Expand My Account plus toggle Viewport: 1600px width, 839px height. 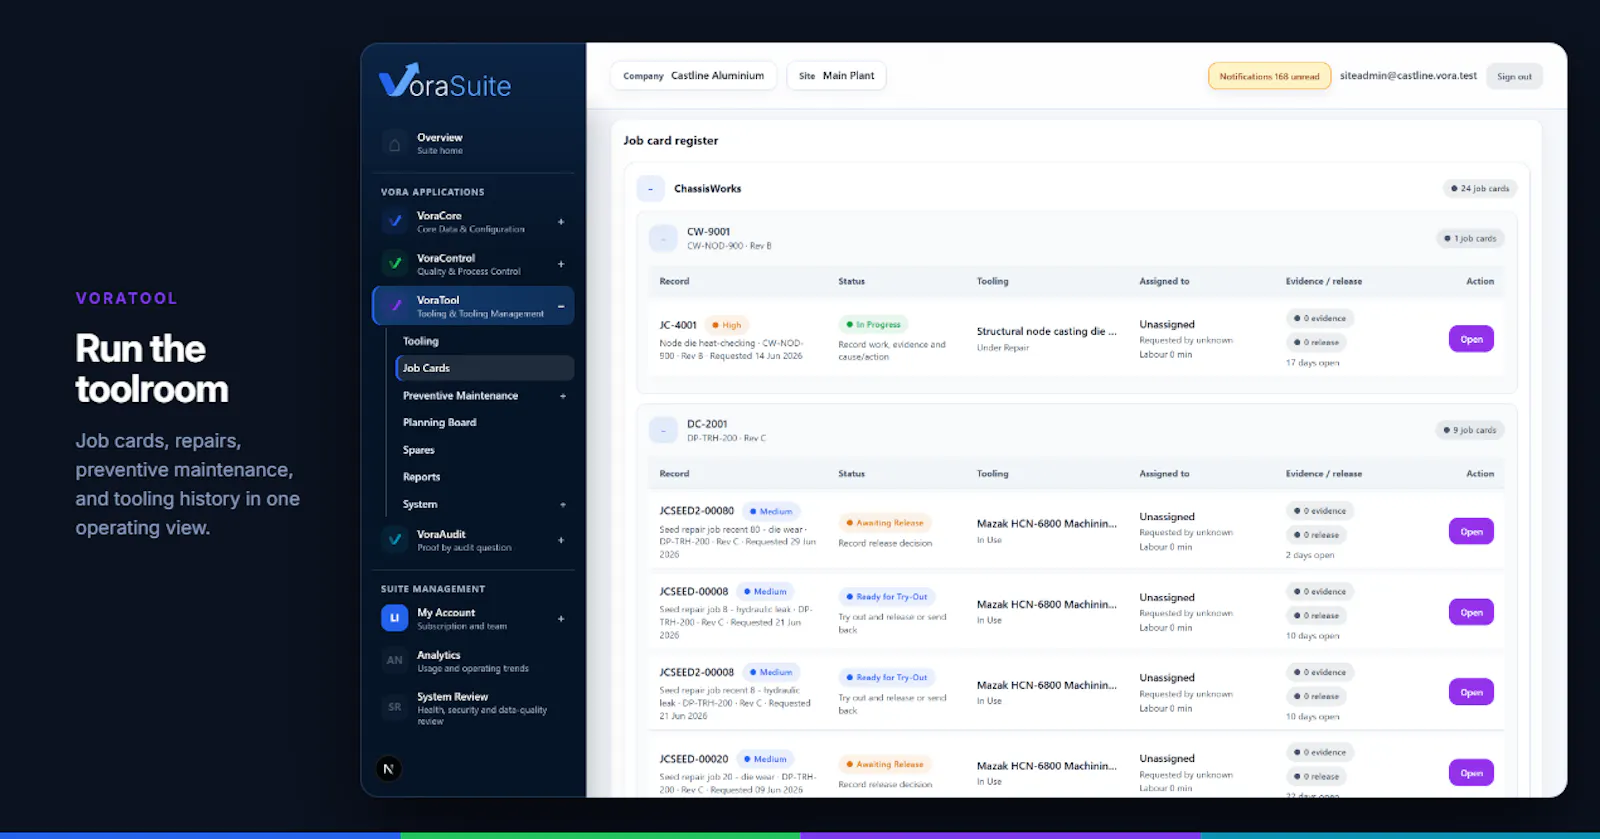click(561, 619)
